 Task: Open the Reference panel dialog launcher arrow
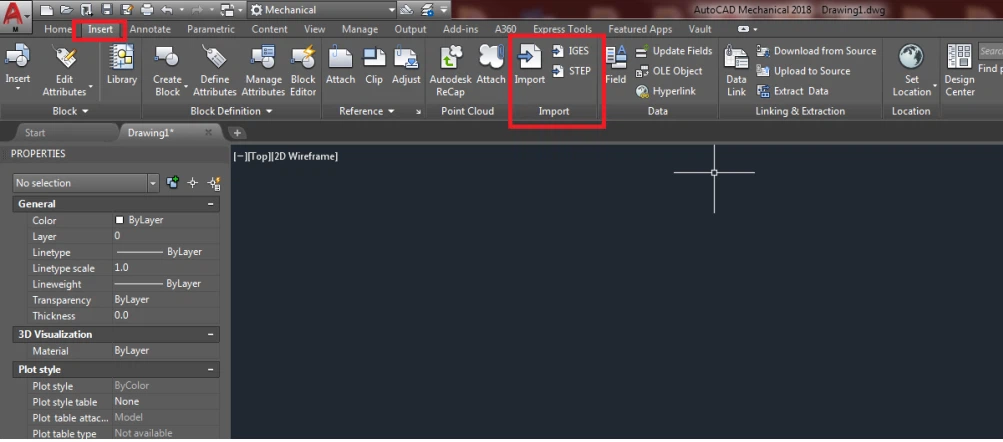pos(418,112)
